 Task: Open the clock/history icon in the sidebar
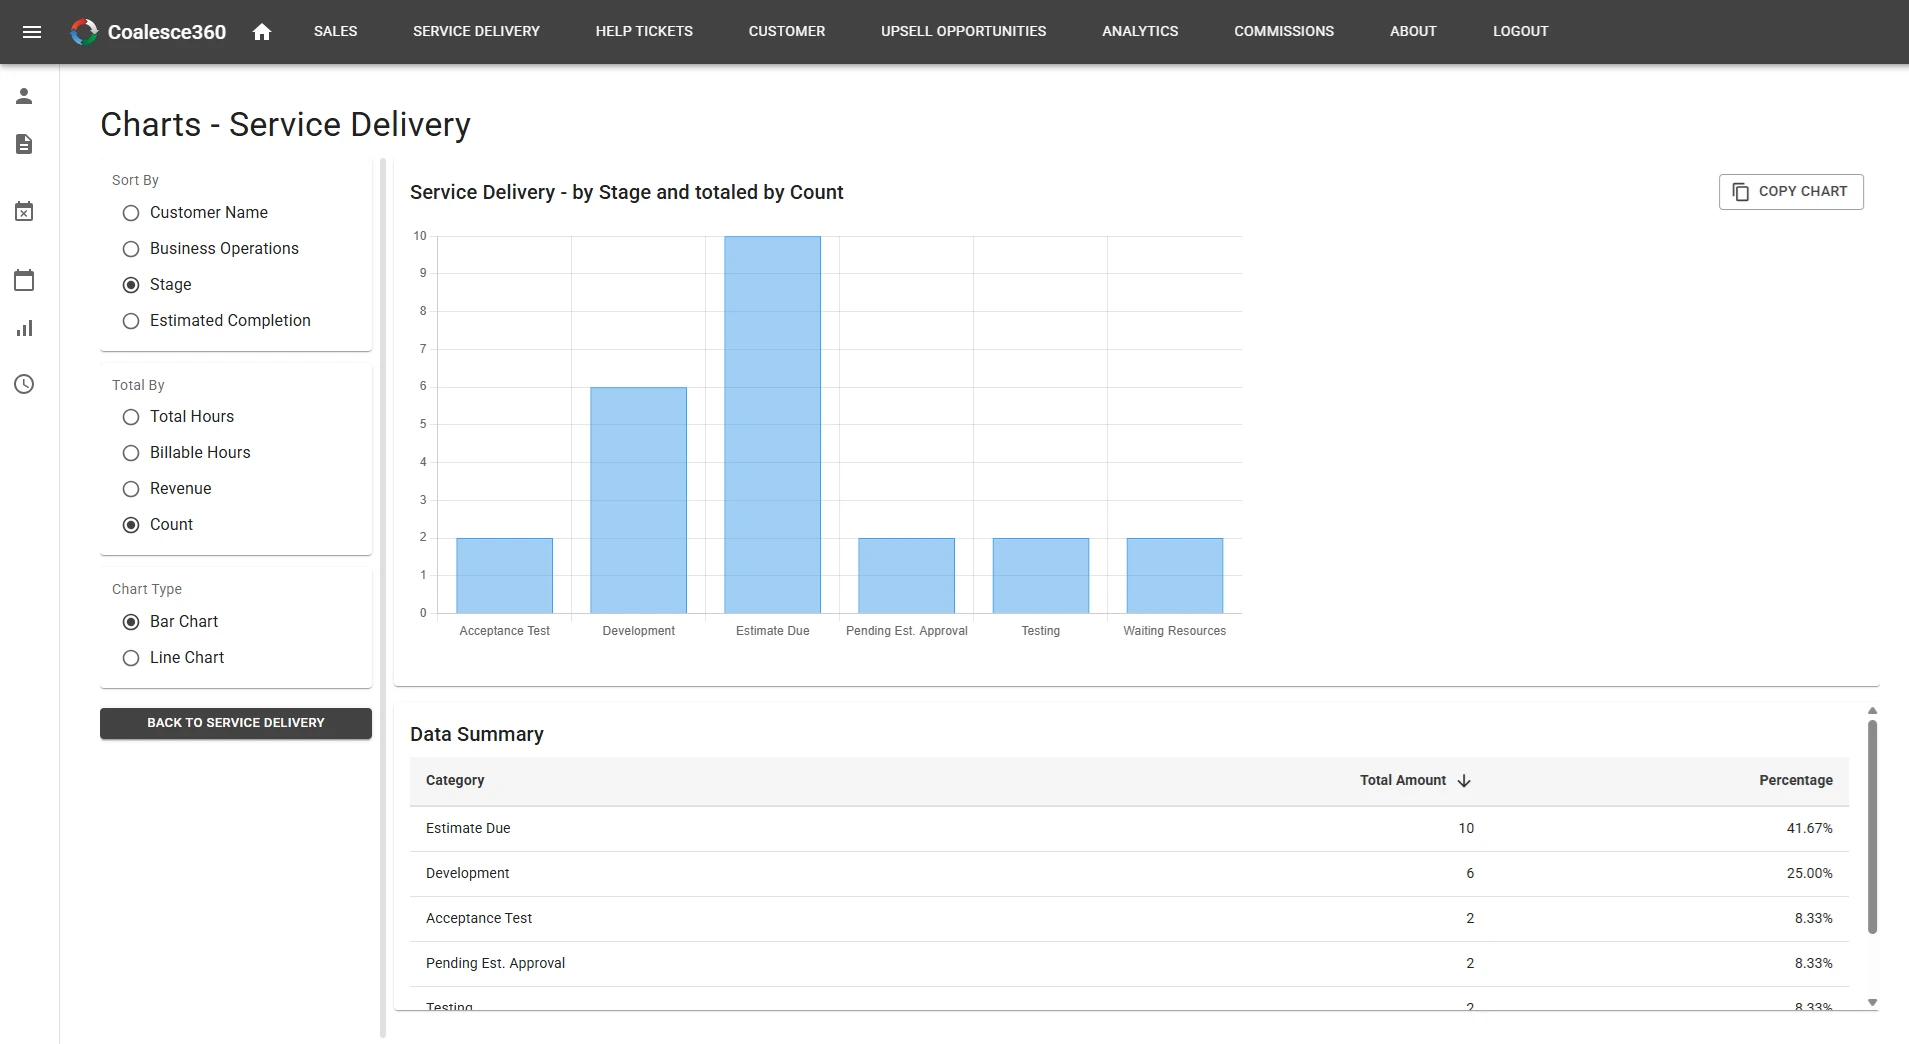point(24,384)
